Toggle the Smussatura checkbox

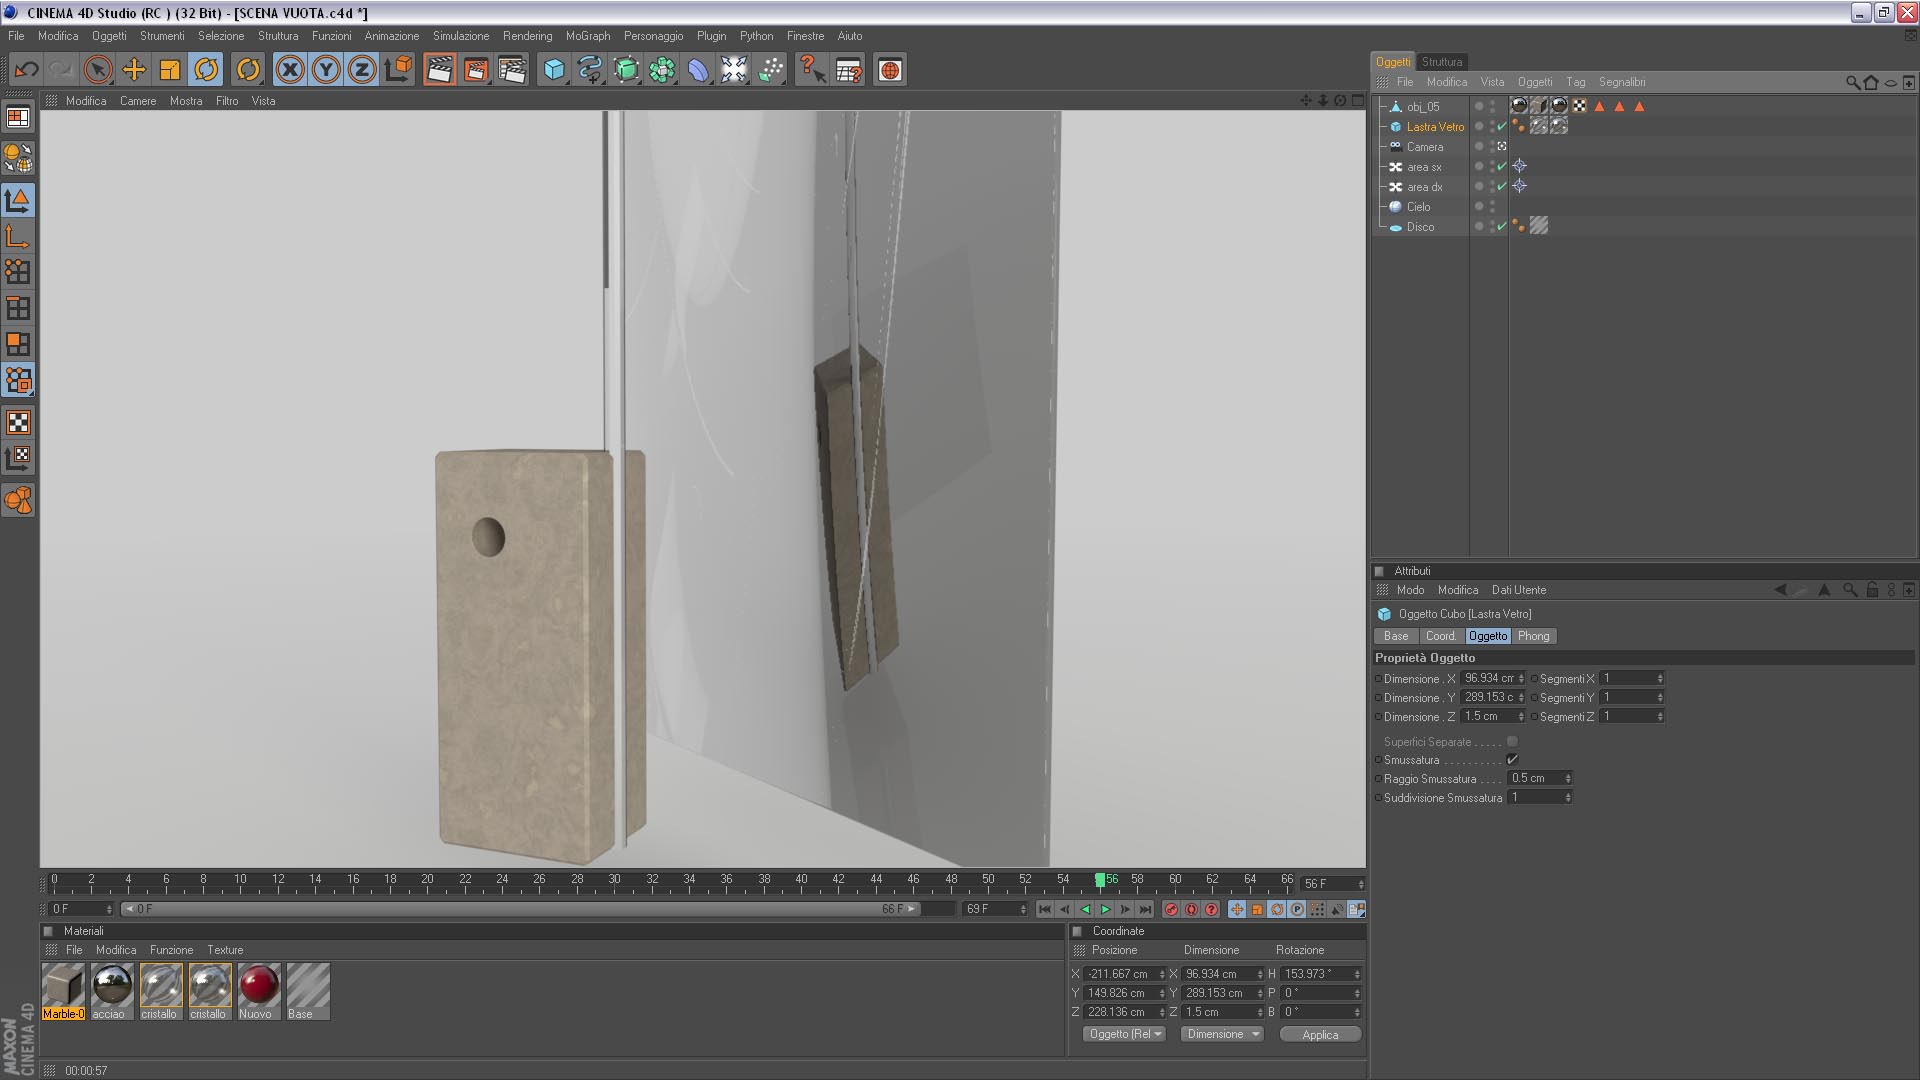1512,760
